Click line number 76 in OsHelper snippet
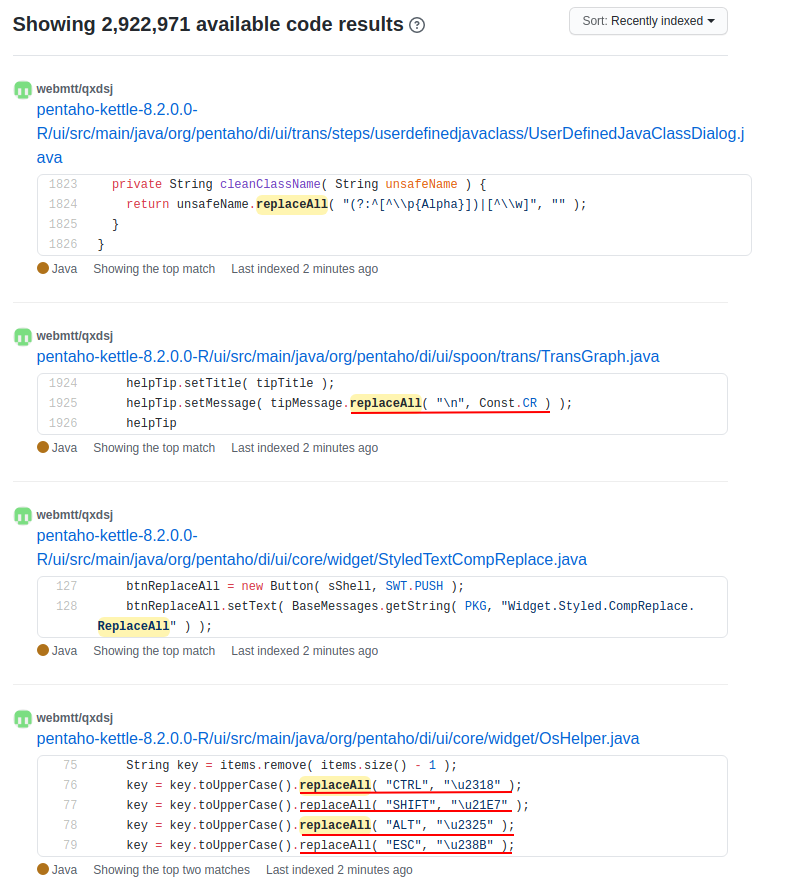 70,785
